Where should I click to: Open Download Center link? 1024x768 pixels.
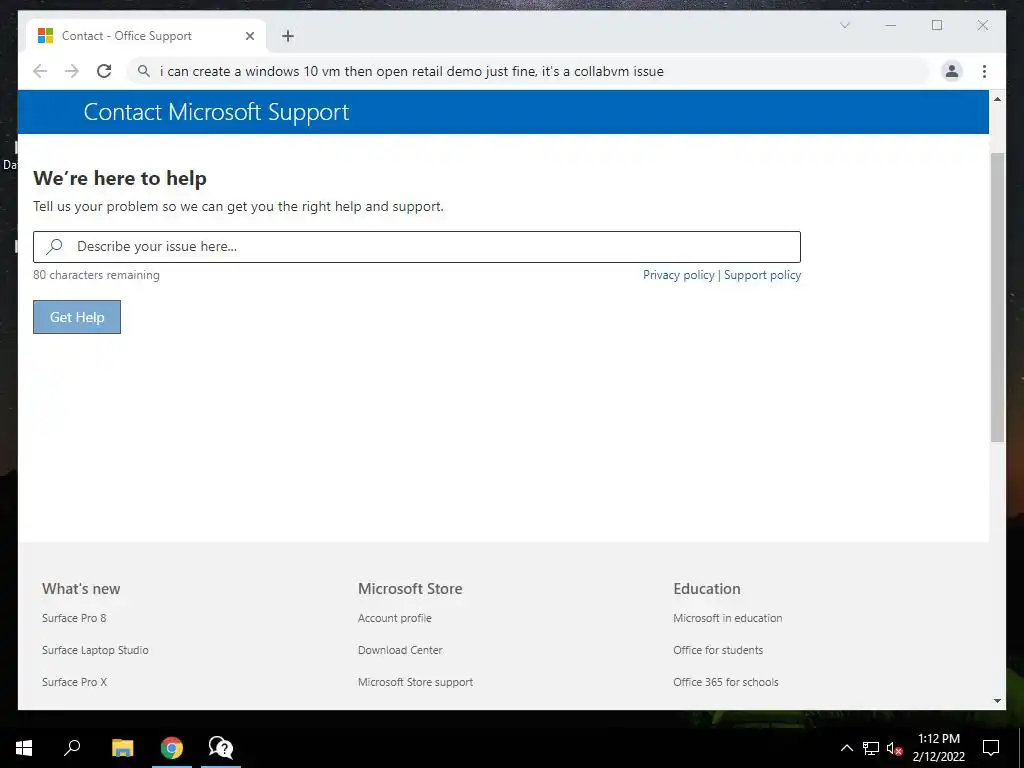[x=400, y=650]
